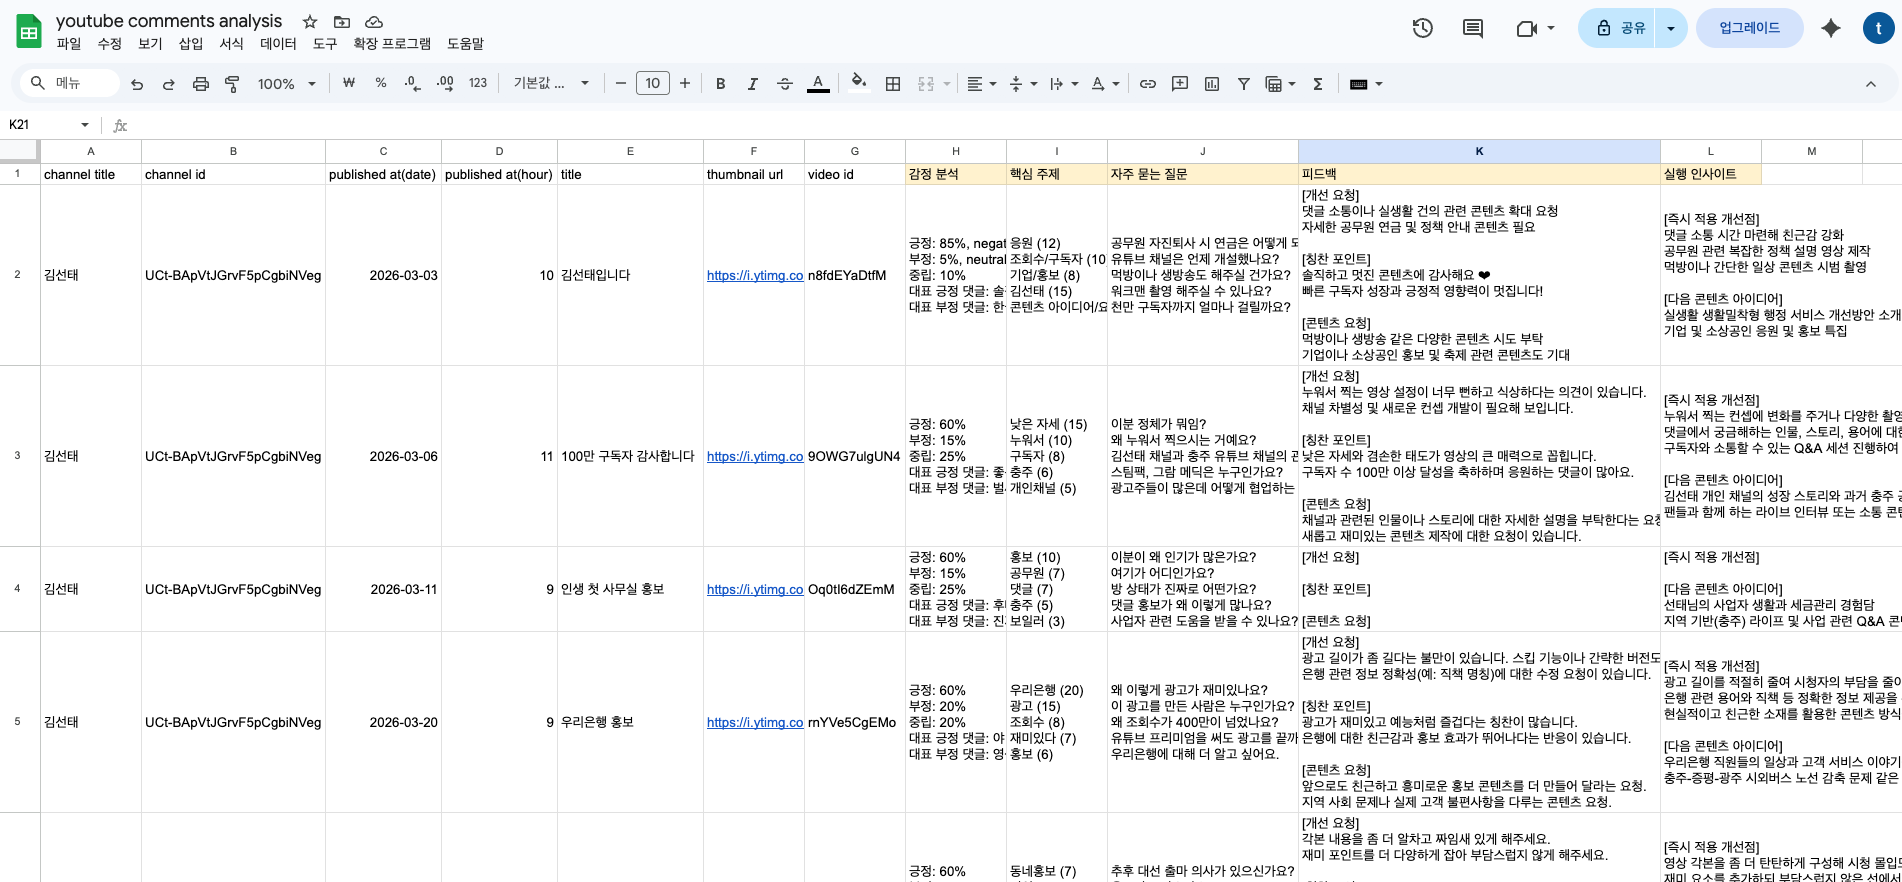Open the text wrapping dropdown

click(x=1064, y=84)
